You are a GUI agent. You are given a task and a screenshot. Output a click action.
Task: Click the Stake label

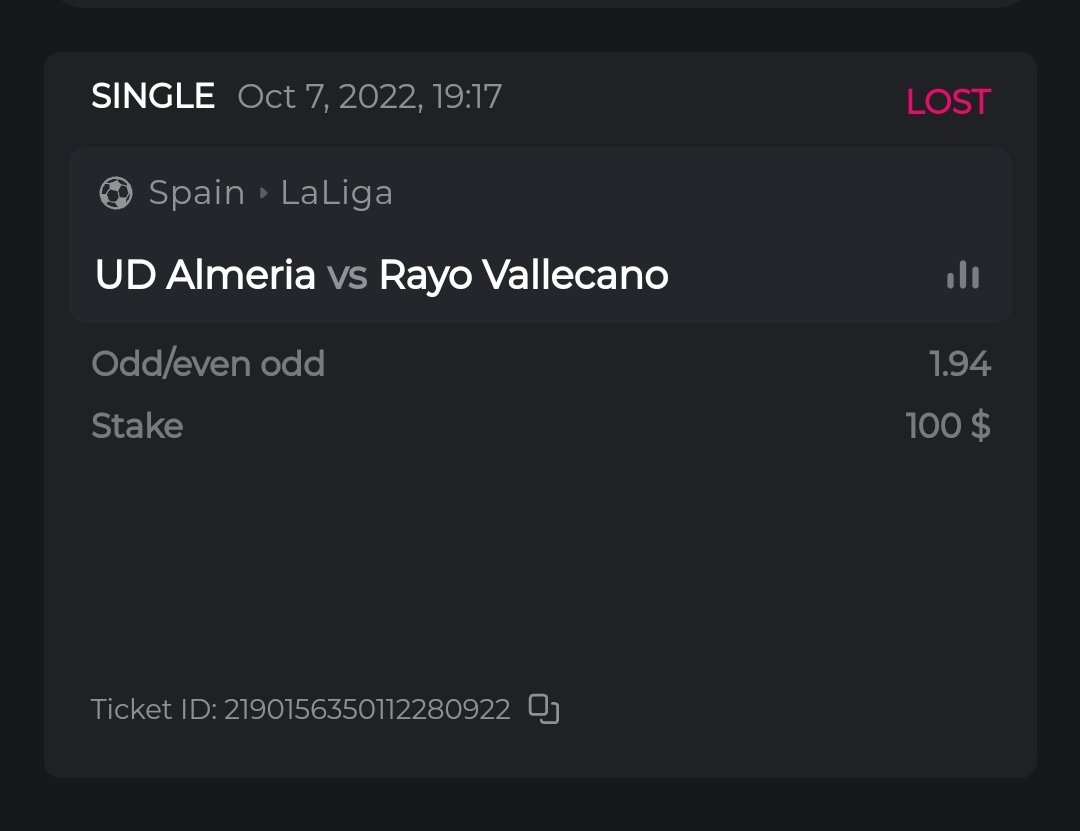coord(137,426)
